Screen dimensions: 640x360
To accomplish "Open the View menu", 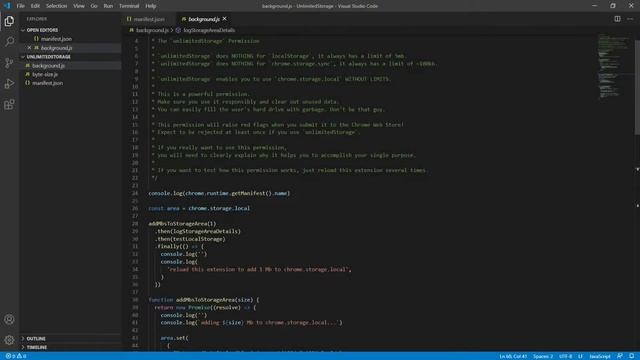I will pyautogui.click(x=79, y=6).
